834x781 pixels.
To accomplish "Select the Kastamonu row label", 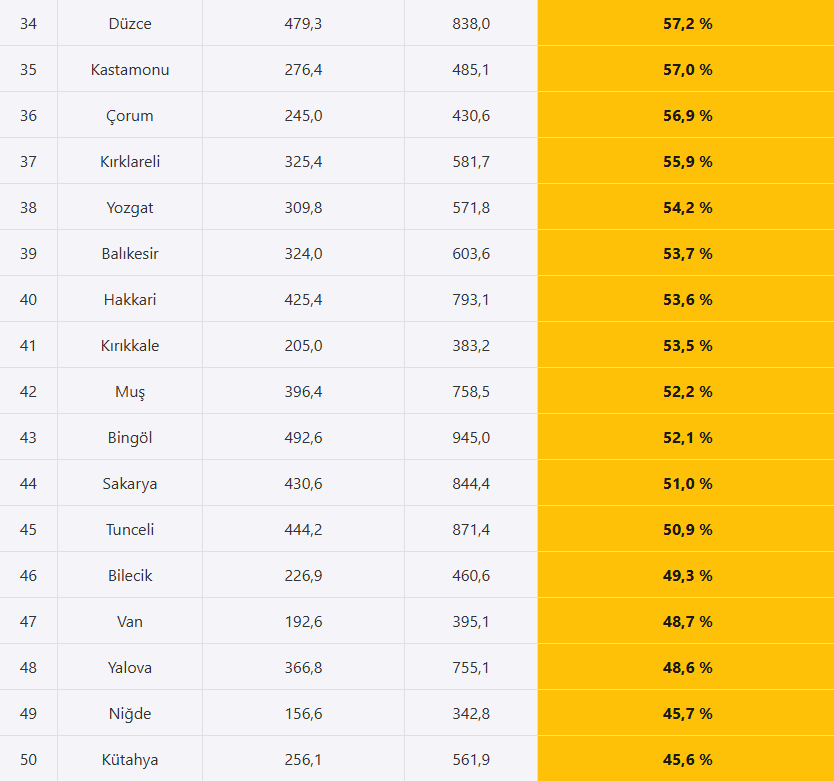I will tap(130, 70).
